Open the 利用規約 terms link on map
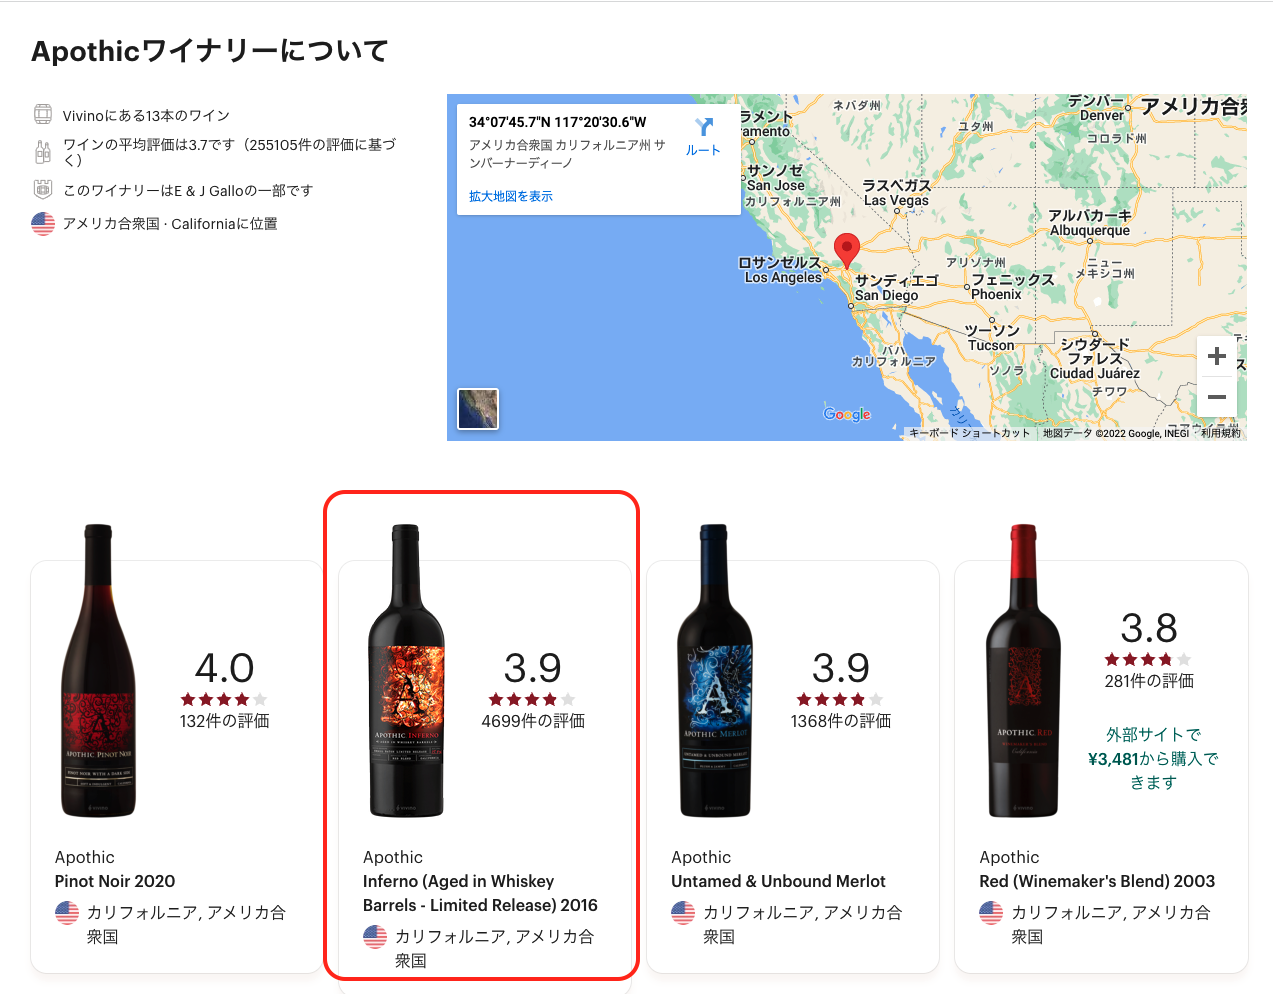This screenshot has height=994, width=1273. coord(1221,433)
